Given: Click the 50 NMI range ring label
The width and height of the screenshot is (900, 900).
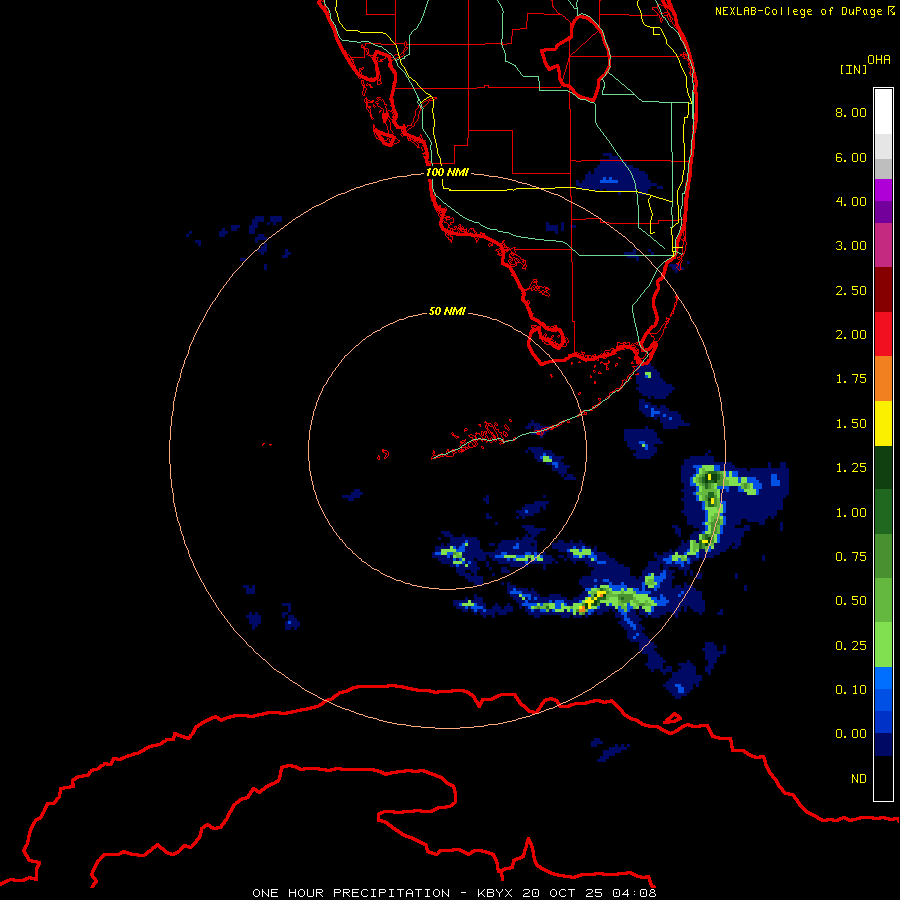Looking at the screenshot, I should point(447,311).
